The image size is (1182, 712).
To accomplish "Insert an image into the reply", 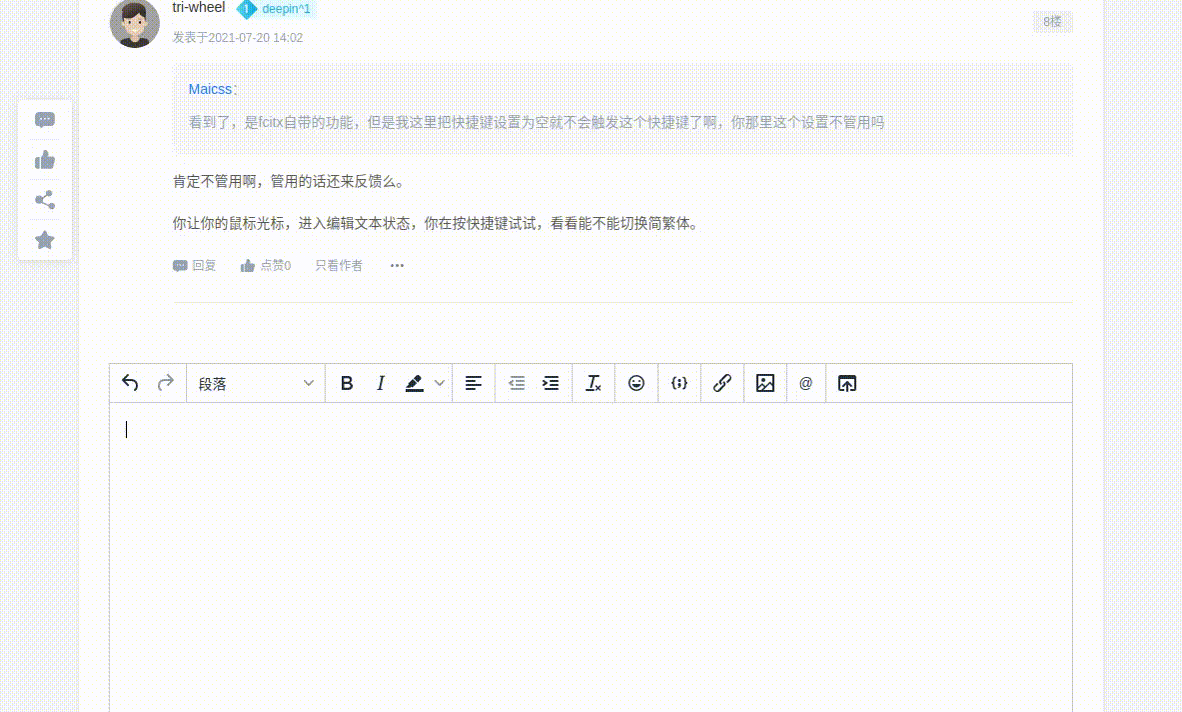I will point(765,384).
